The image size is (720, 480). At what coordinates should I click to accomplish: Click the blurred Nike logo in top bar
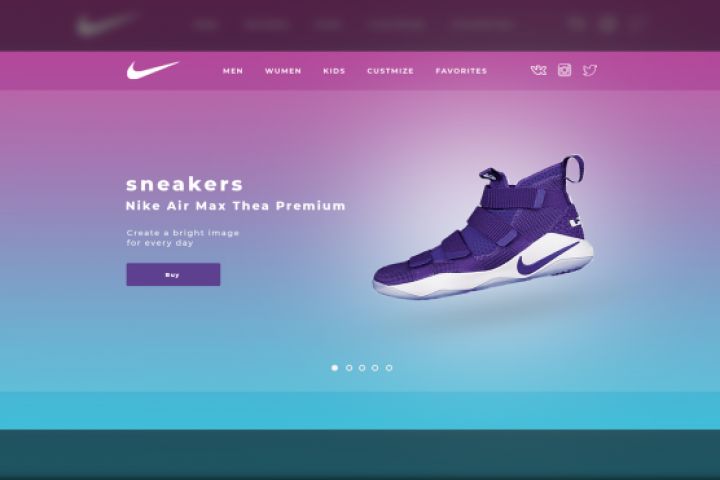click(107, 24)
